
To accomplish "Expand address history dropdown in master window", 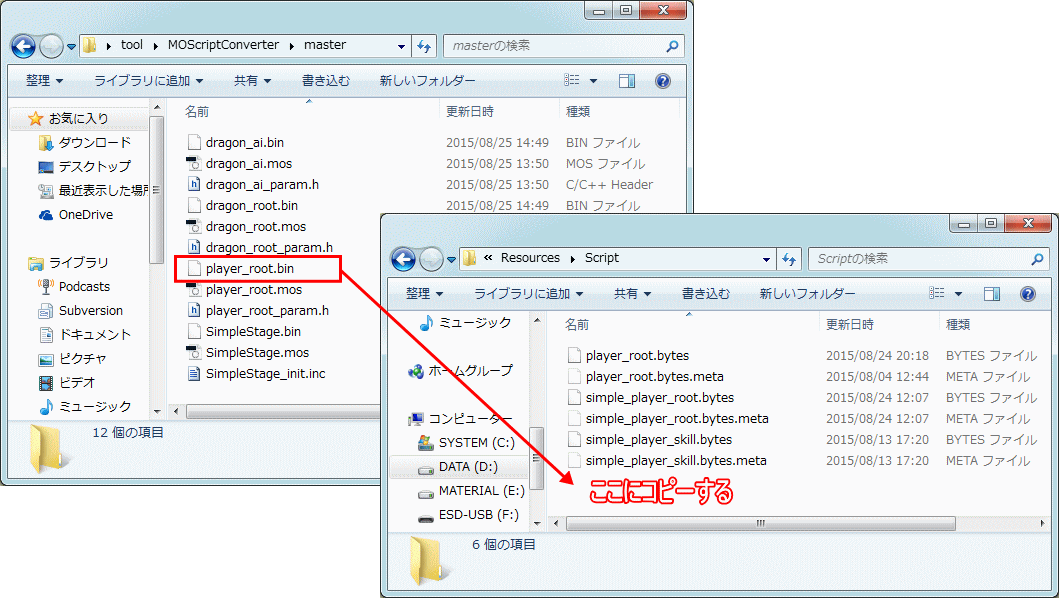I will [401, 47].
